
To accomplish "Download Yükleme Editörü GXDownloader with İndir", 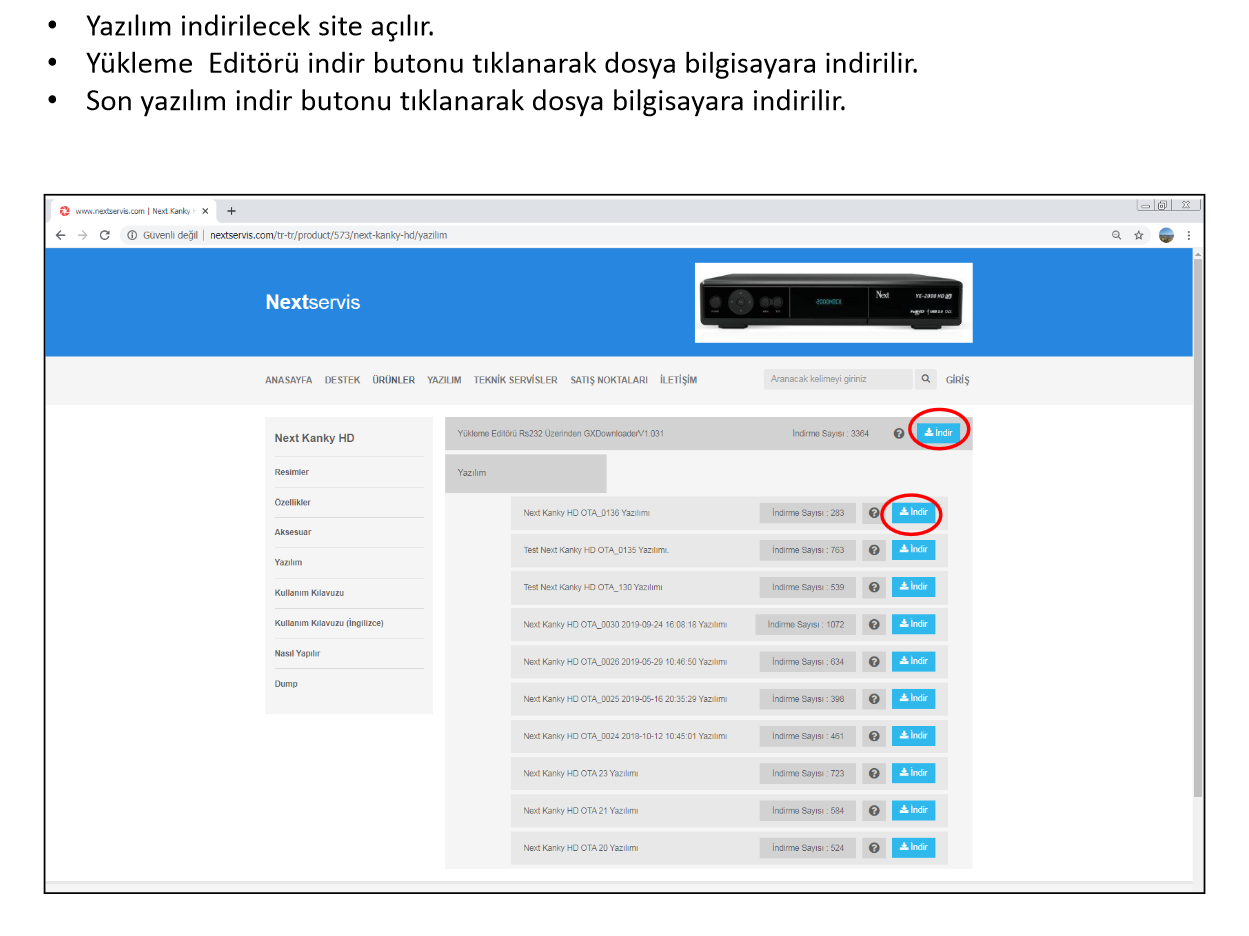I will pos(938,432).
